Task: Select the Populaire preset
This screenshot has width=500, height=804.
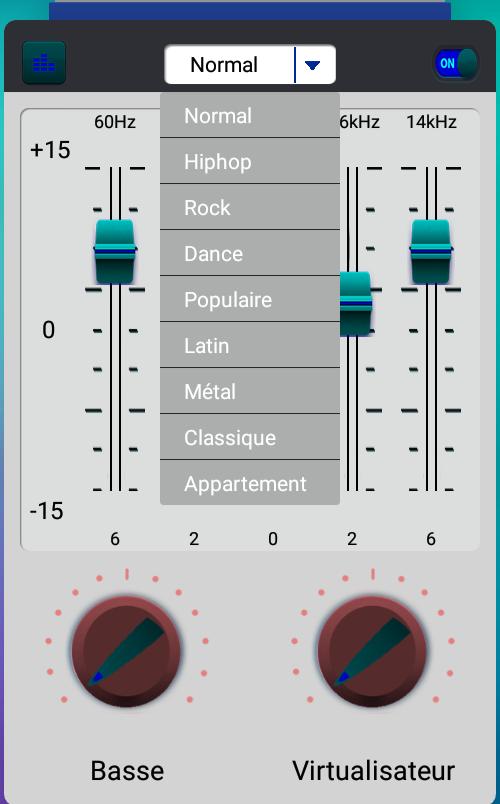Action: (250, 299)
